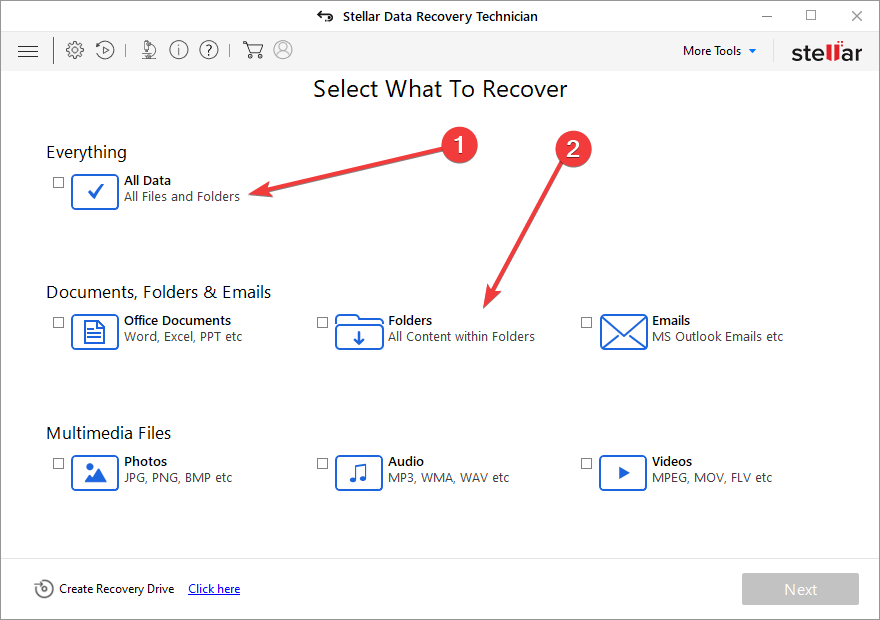The height and width of the screenshot is (620, 880).
Task: Click the Photos label text
Action: (x=145, y=461)
